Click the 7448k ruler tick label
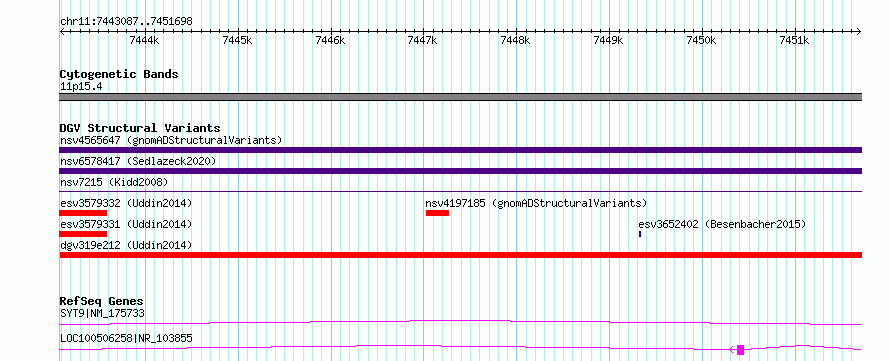This screenshot has height=361, width=890. (x=515, y=40)
